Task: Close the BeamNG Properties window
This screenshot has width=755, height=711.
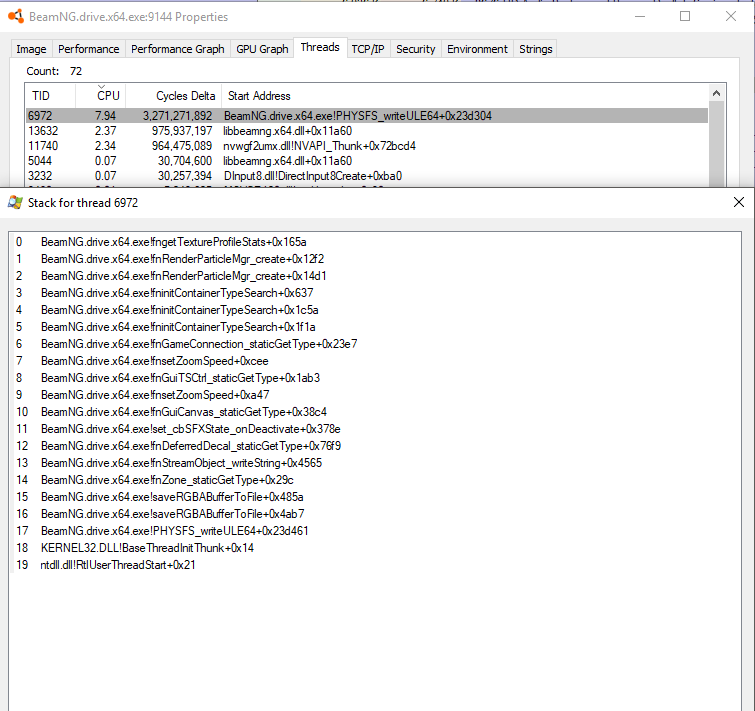Action: [730, 16]
